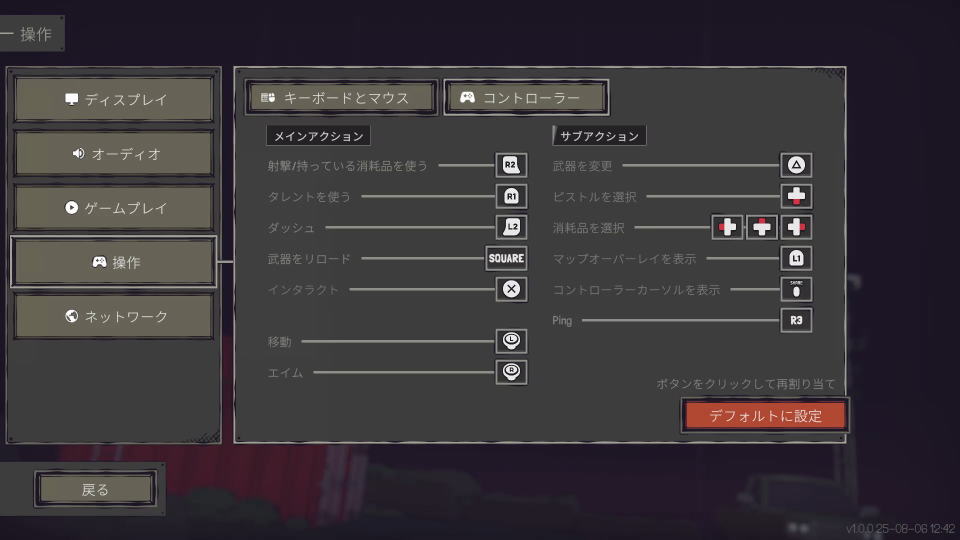Rebind the d-pad icon for ピストルを選択
Image resolution: width=960 pixels, height=540 pixels.
click(797, 197)
